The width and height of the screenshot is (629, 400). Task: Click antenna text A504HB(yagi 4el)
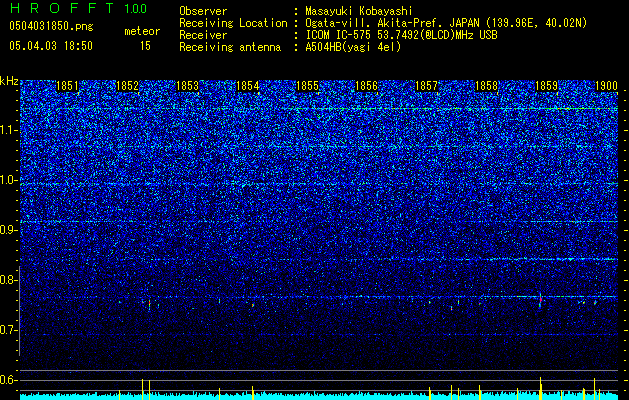(353, 47)
